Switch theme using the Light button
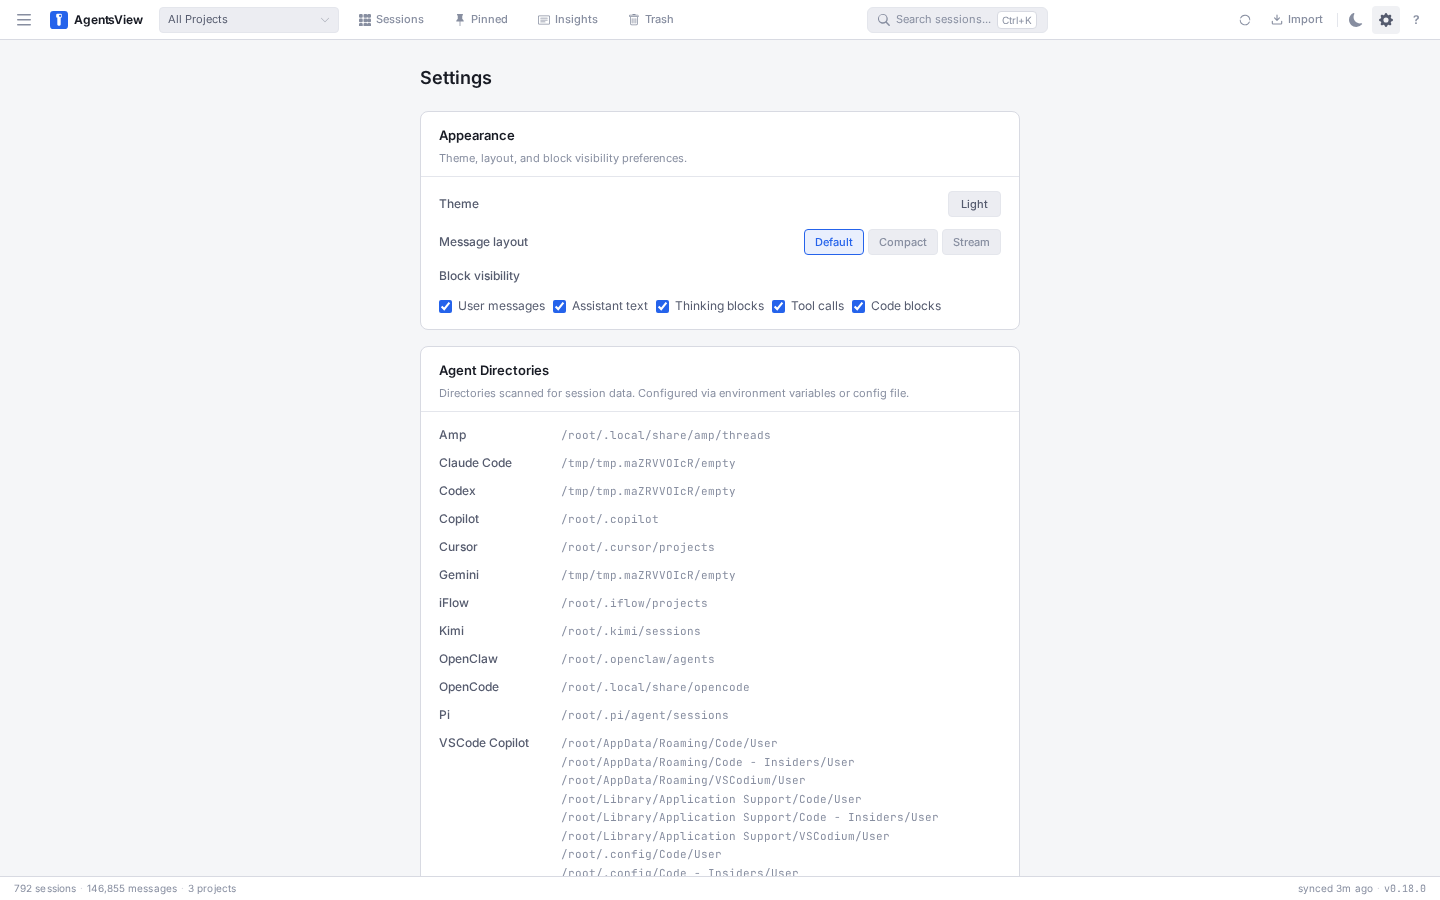This screenshot has height=900, width=1440. click(973, 204)
